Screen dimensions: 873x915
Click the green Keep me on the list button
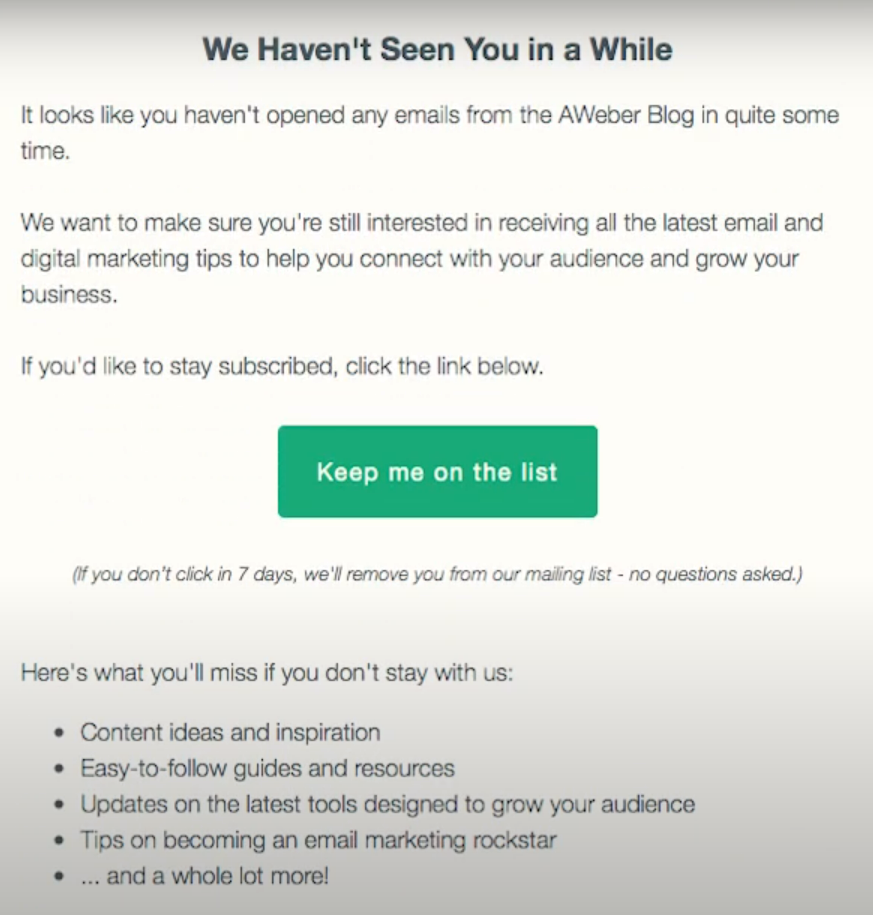click(437, 472)
